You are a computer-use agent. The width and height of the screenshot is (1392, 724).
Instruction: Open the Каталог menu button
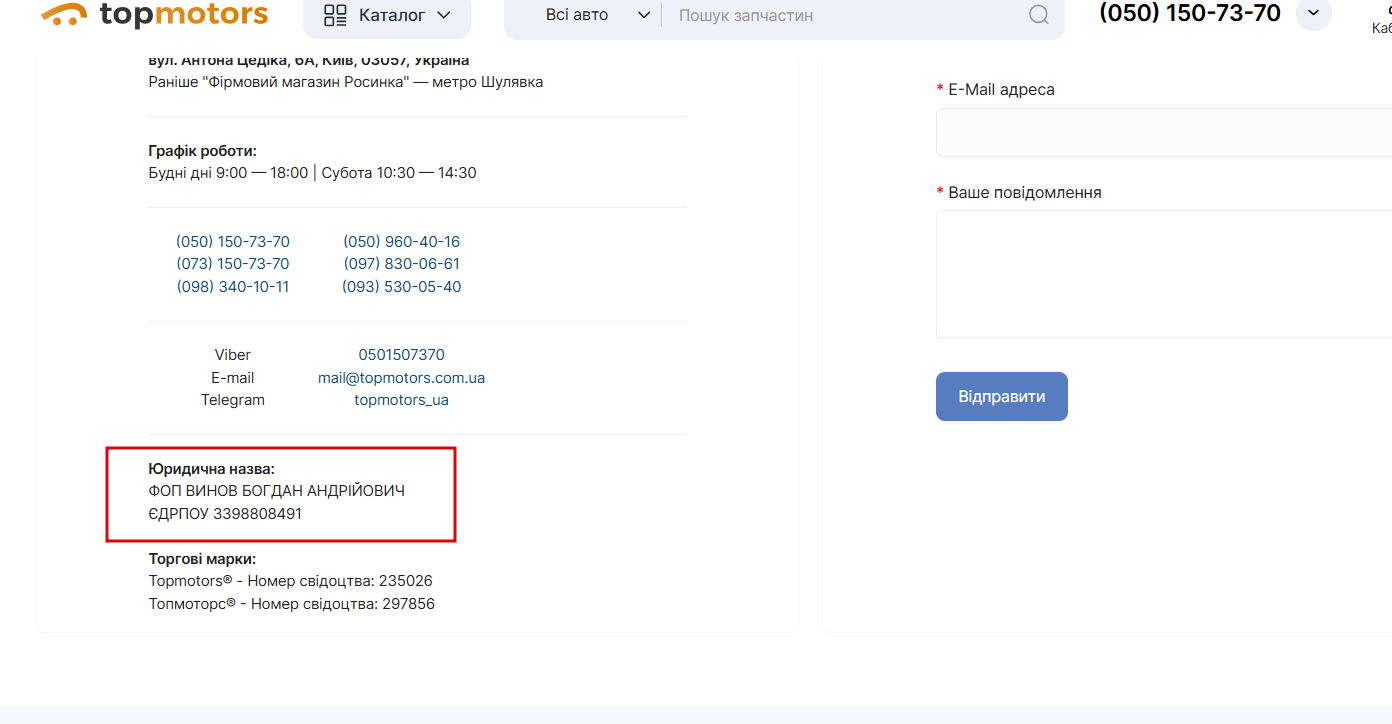coord(387,16)
